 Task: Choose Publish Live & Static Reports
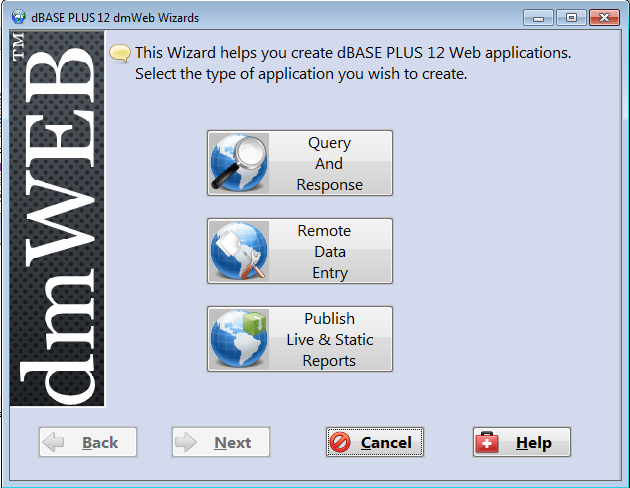300,339
